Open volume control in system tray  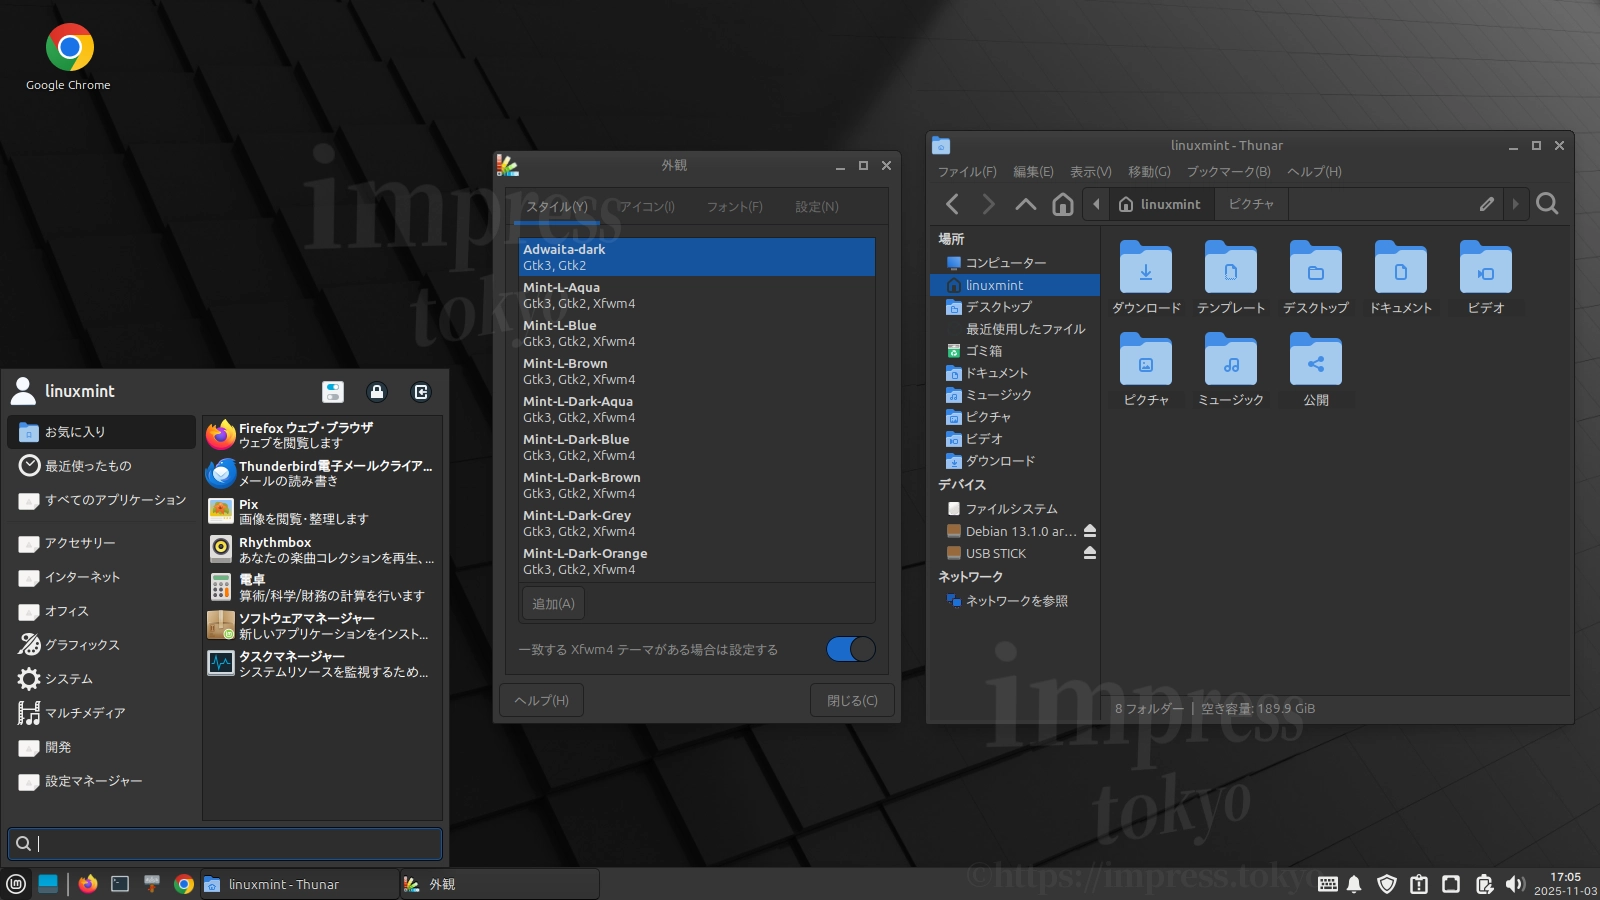pyautogui.click(x=1515, y=884)
